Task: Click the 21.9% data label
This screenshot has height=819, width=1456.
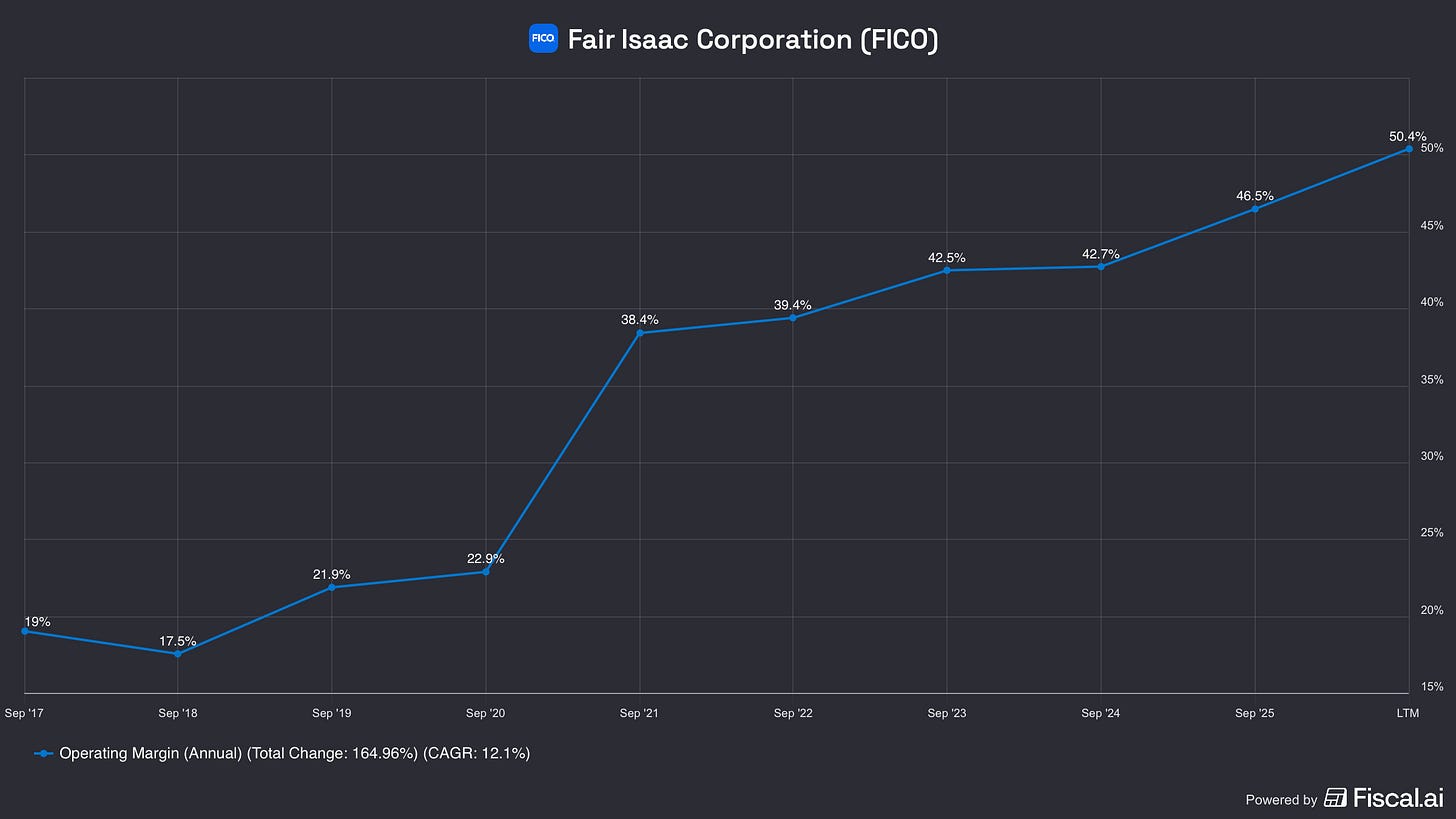Action: point(332,574)
